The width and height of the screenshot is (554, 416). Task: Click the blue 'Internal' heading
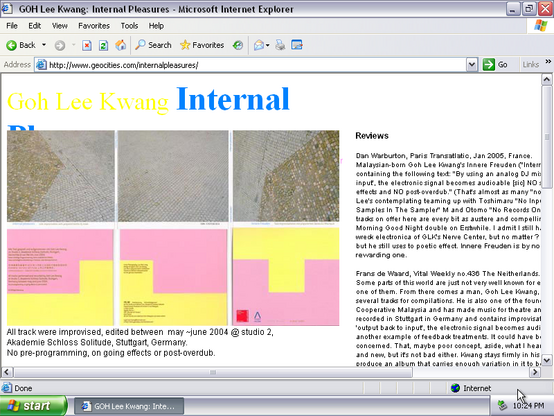coord(233,99)
